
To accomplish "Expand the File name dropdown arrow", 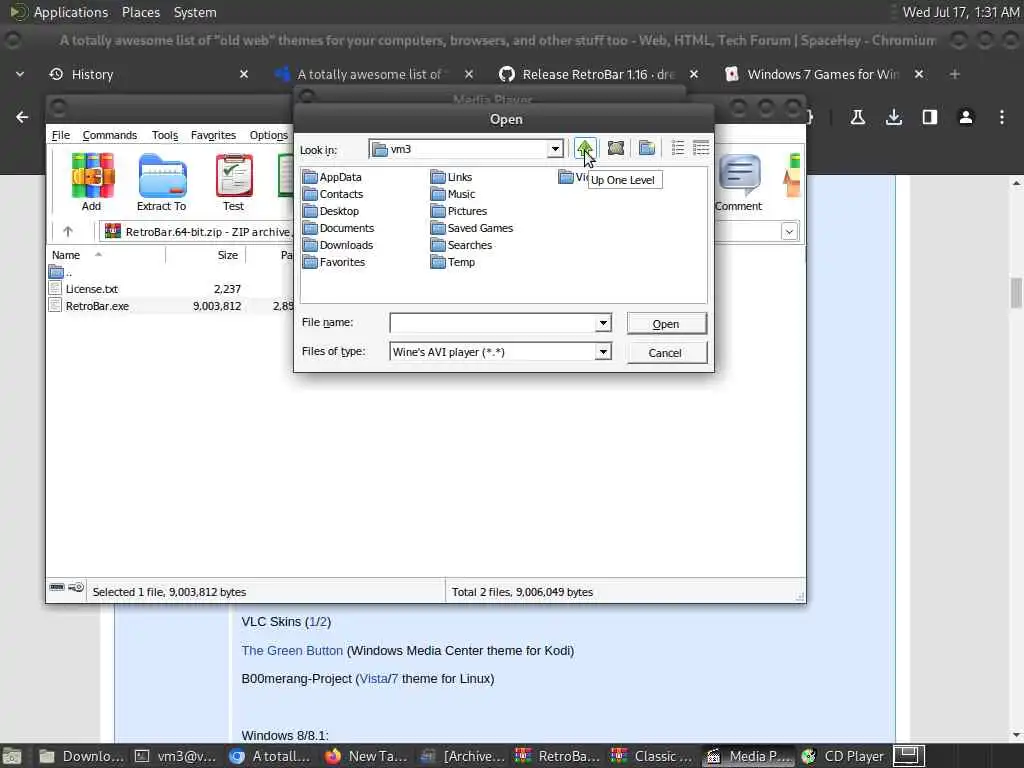I will point(603,323).
